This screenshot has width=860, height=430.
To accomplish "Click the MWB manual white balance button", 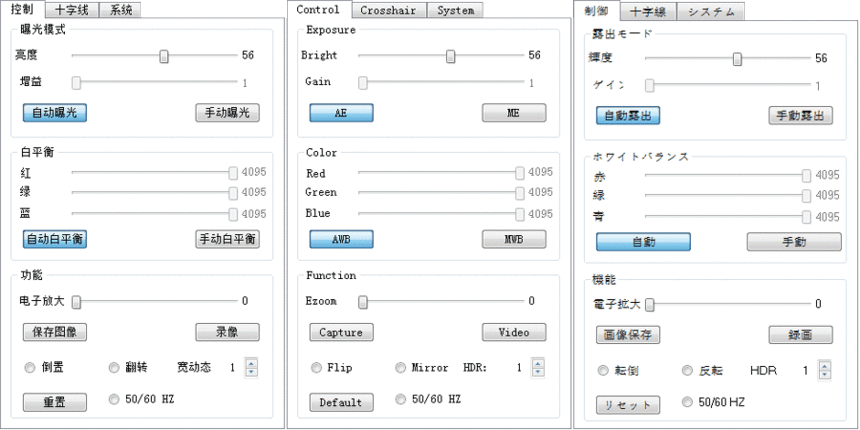I will click(x=514, y=239).
